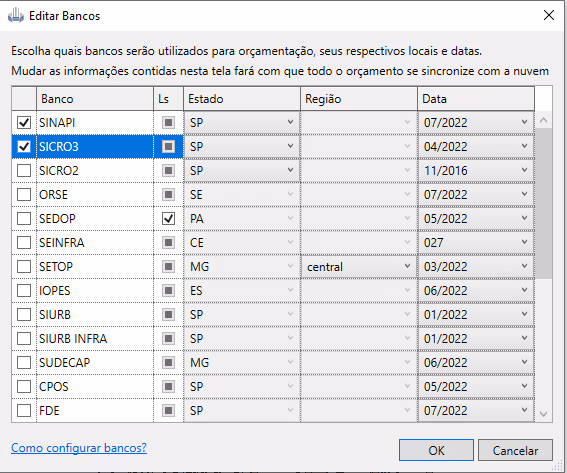Toggle the Ls checkbox for ORSE
The width and height of the screenshot is (567, 473).
pyautogui.click(x=168, y=195)
